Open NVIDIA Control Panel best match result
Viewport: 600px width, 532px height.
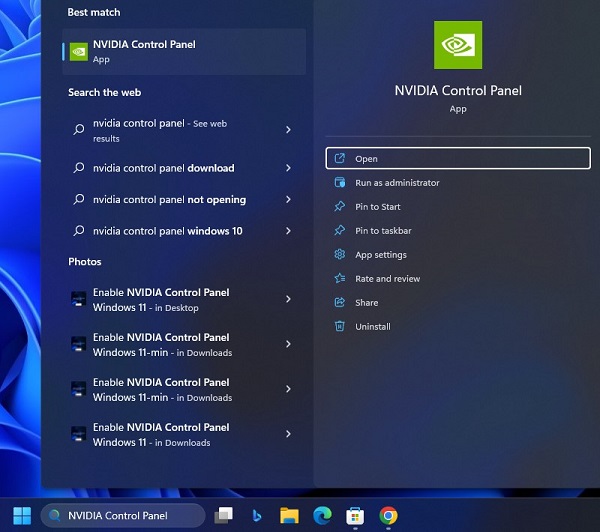coord(184,52)
